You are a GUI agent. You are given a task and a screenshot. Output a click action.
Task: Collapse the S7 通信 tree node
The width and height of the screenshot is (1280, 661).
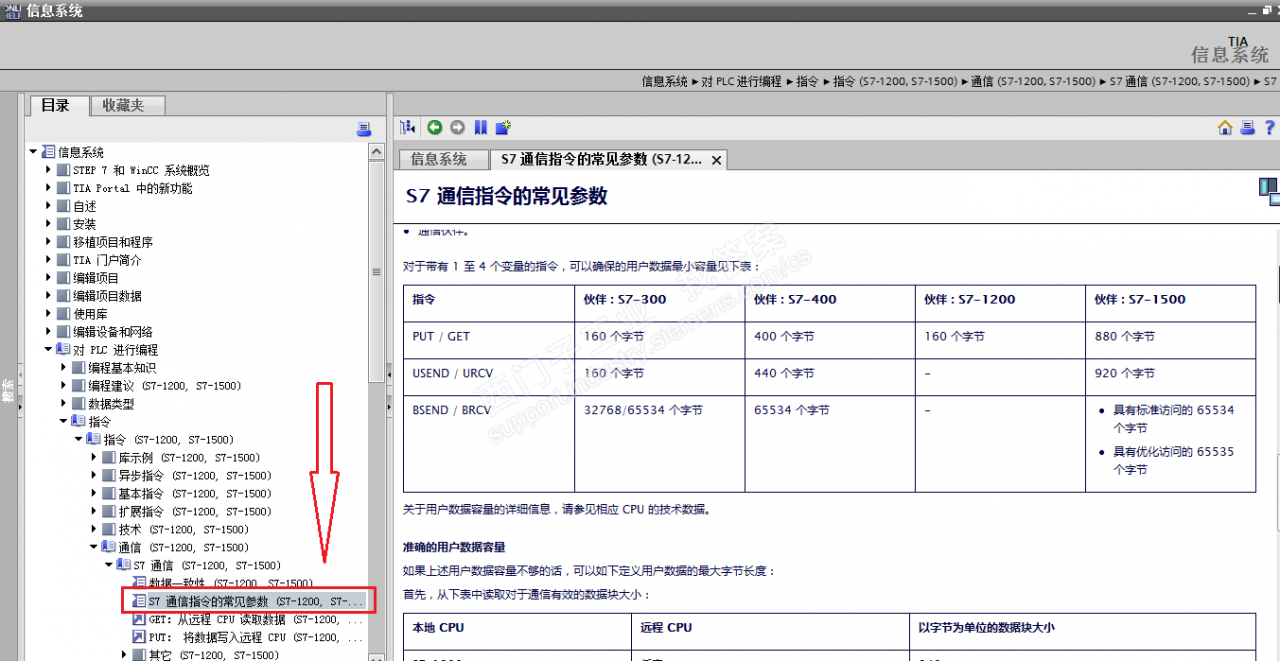tap(109, 566)
